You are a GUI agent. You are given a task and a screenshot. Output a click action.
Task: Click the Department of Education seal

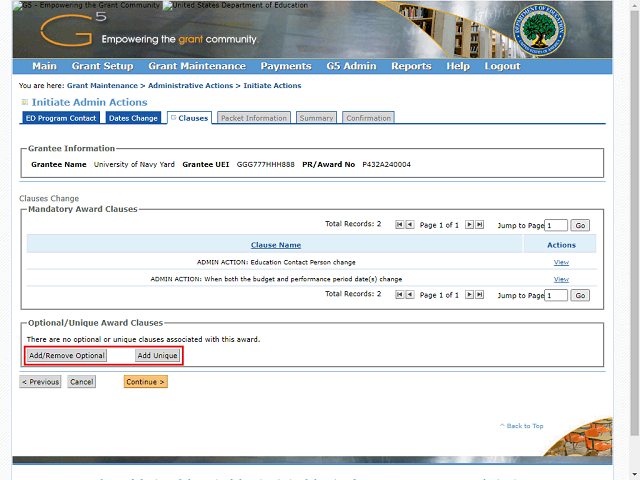pos(539,30)
